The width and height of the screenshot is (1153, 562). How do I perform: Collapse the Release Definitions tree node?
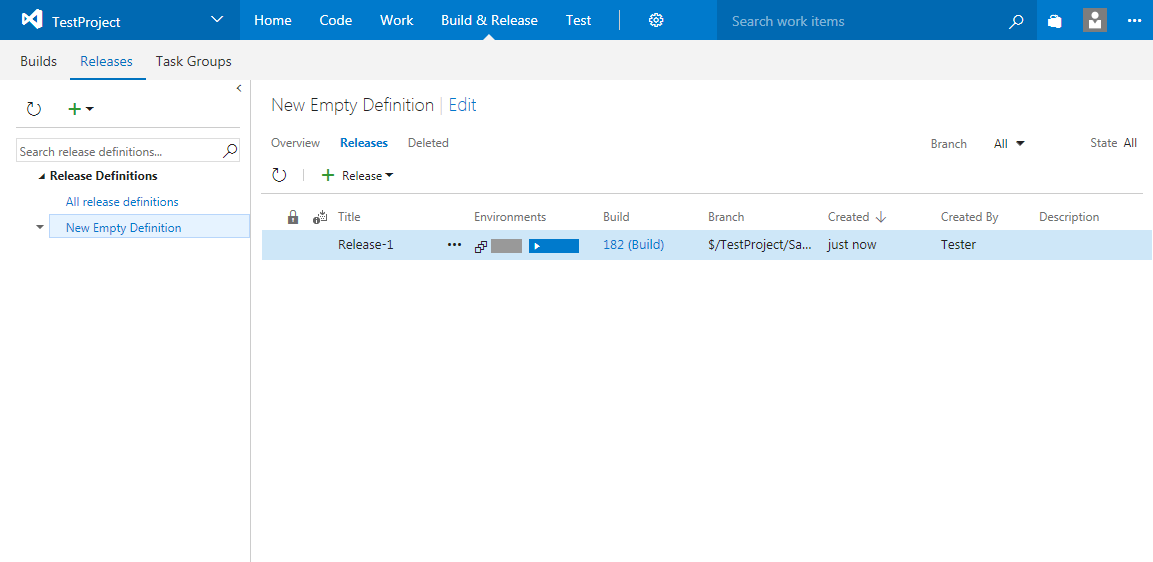click(42, 176)
